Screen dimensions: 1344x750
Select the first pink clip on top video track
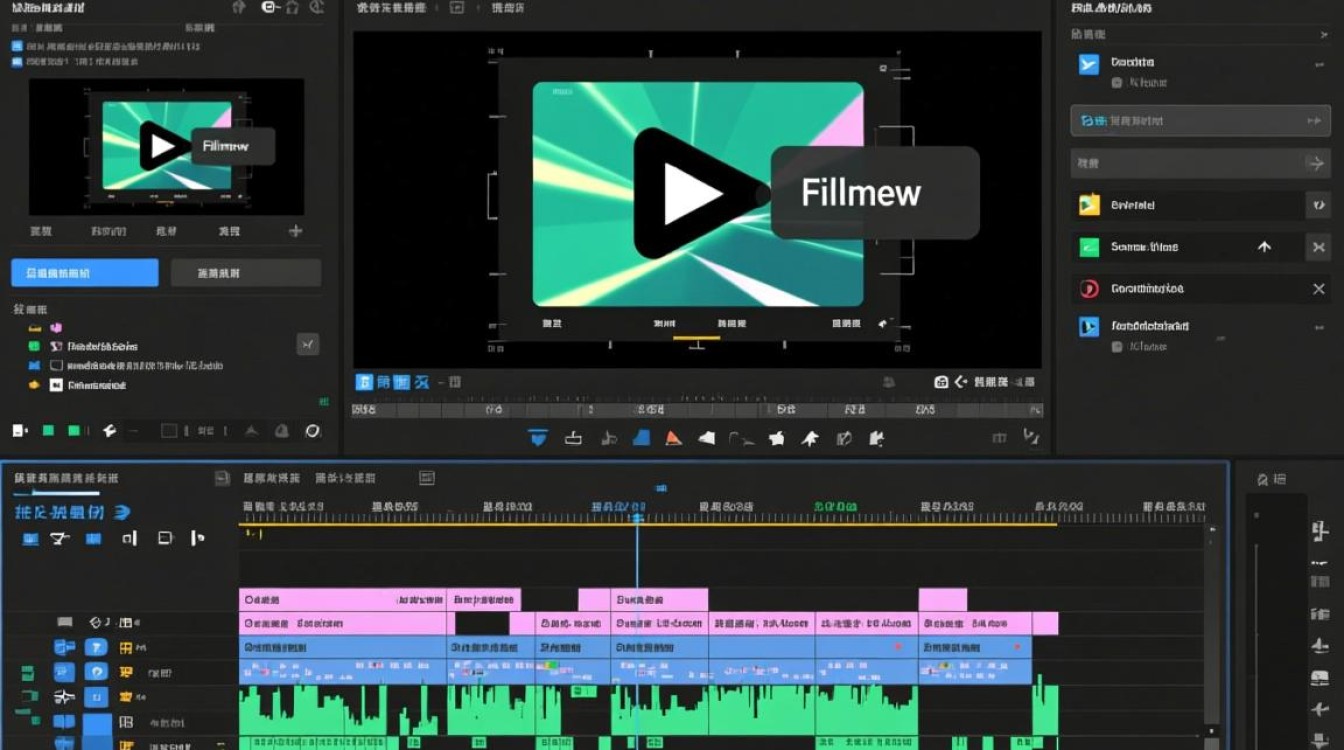[343, 600]
